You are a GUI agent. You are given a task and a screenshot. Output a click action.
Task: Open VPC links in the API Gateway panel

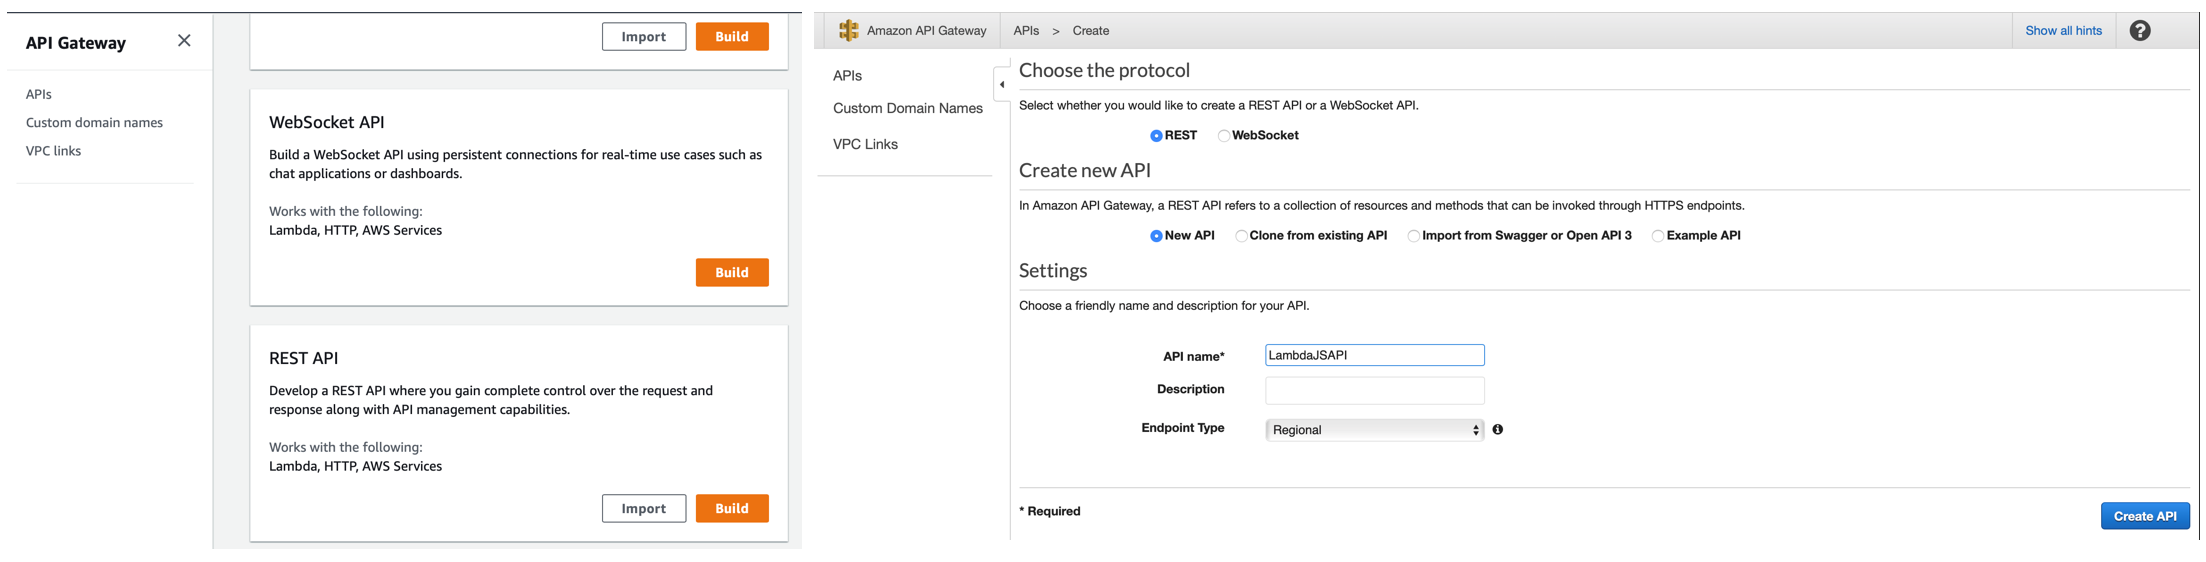point(53,151)
